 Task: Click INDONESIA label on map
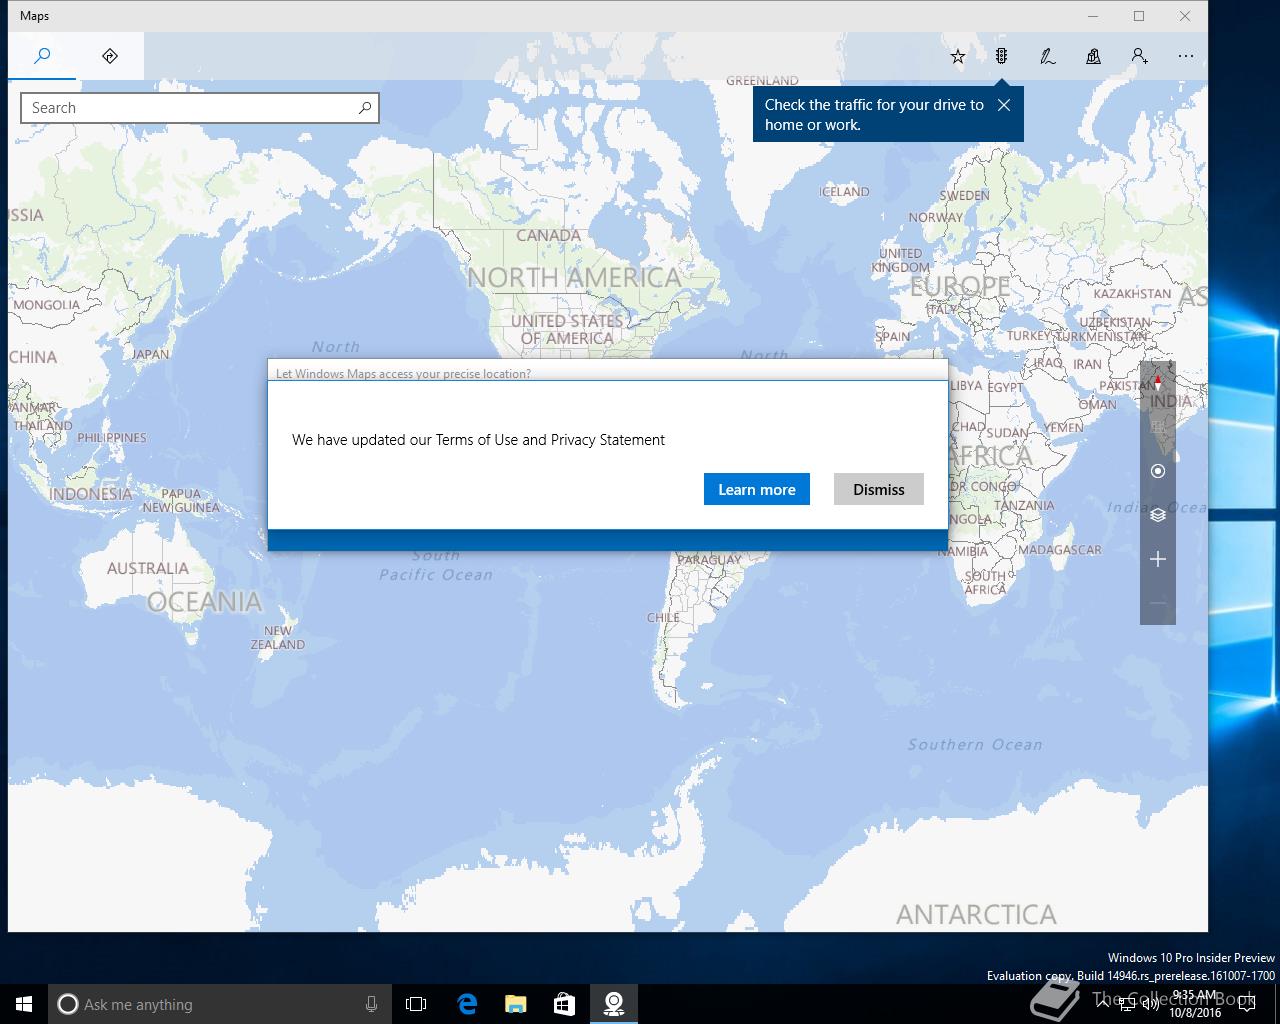pyautogui.click(x=90, y=494)
